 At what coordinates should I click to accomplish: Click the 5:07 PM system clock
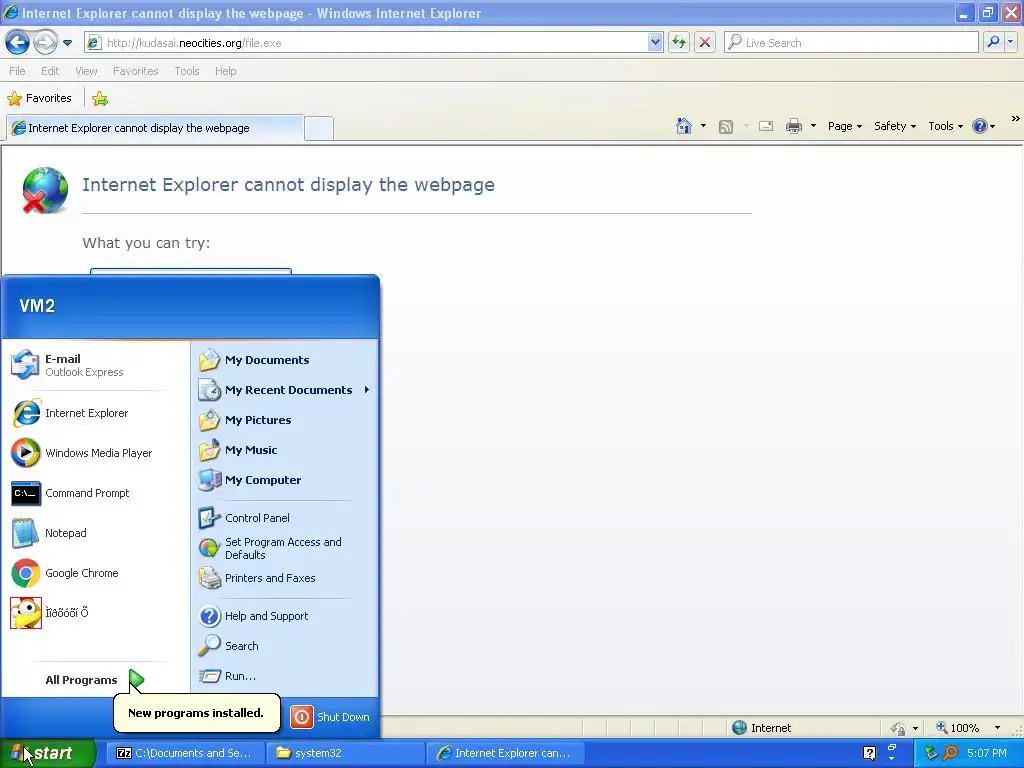[x=987, y=753]
